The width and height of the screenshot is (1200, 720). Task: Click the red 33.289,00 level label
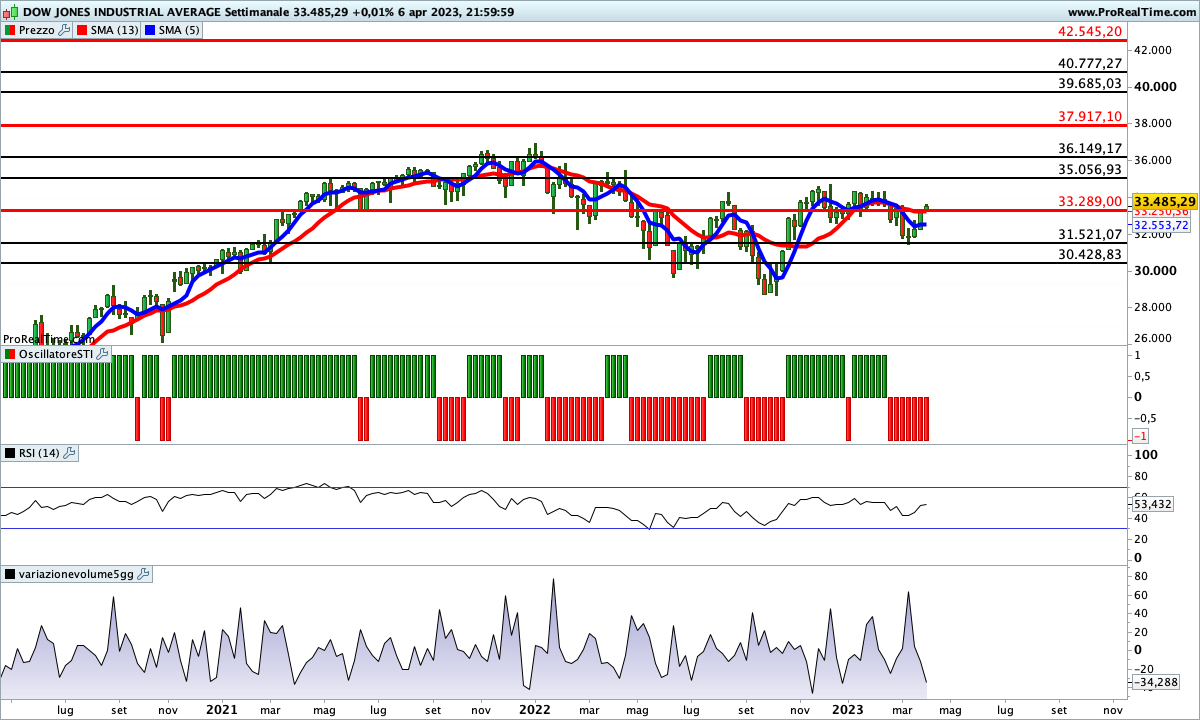click(x=1090, y=201)
